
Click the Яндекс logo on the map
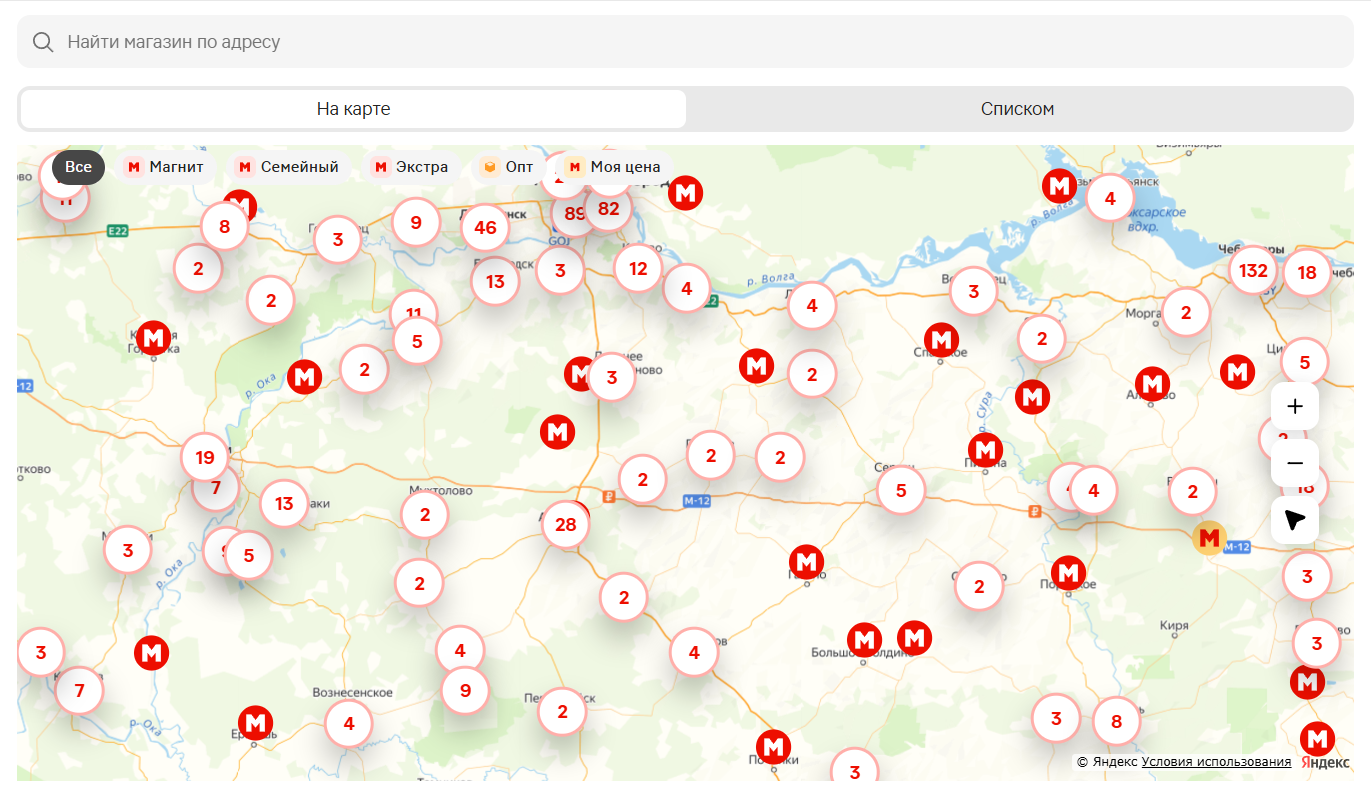click(1326, 762)
